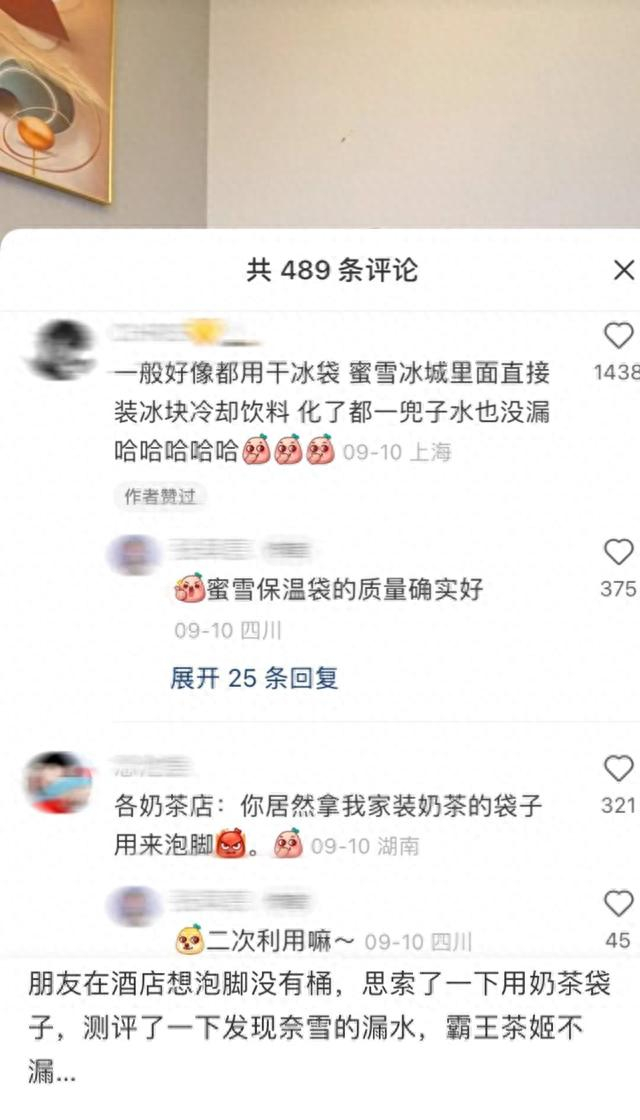Like the comment with 1438 likes
This screenshot has height=1120, width=640.
(x=619, y=336)
